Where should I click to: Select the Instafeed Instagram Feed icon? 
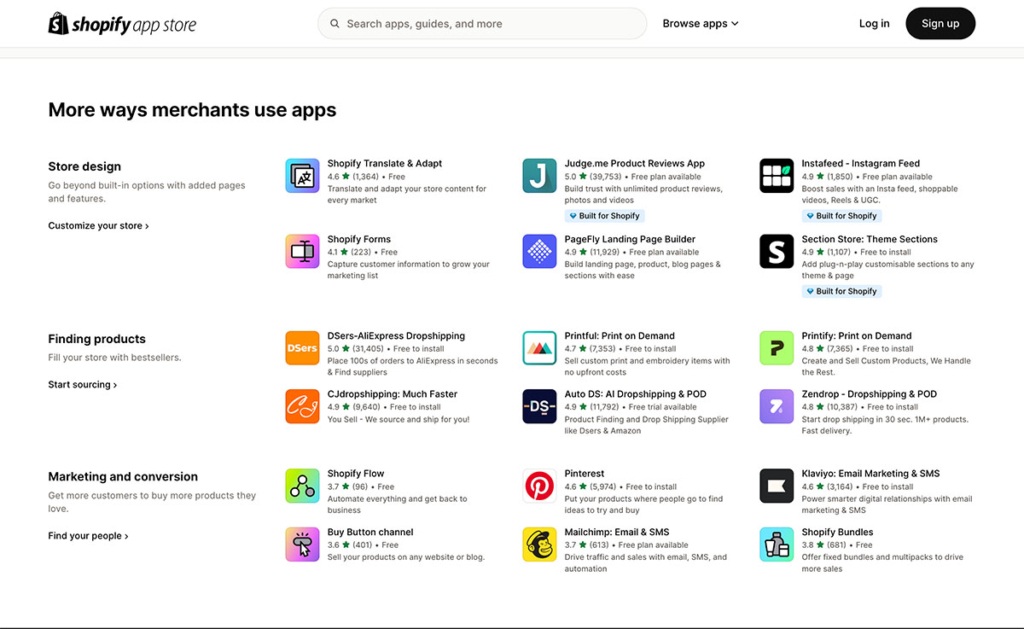(776, 176)
